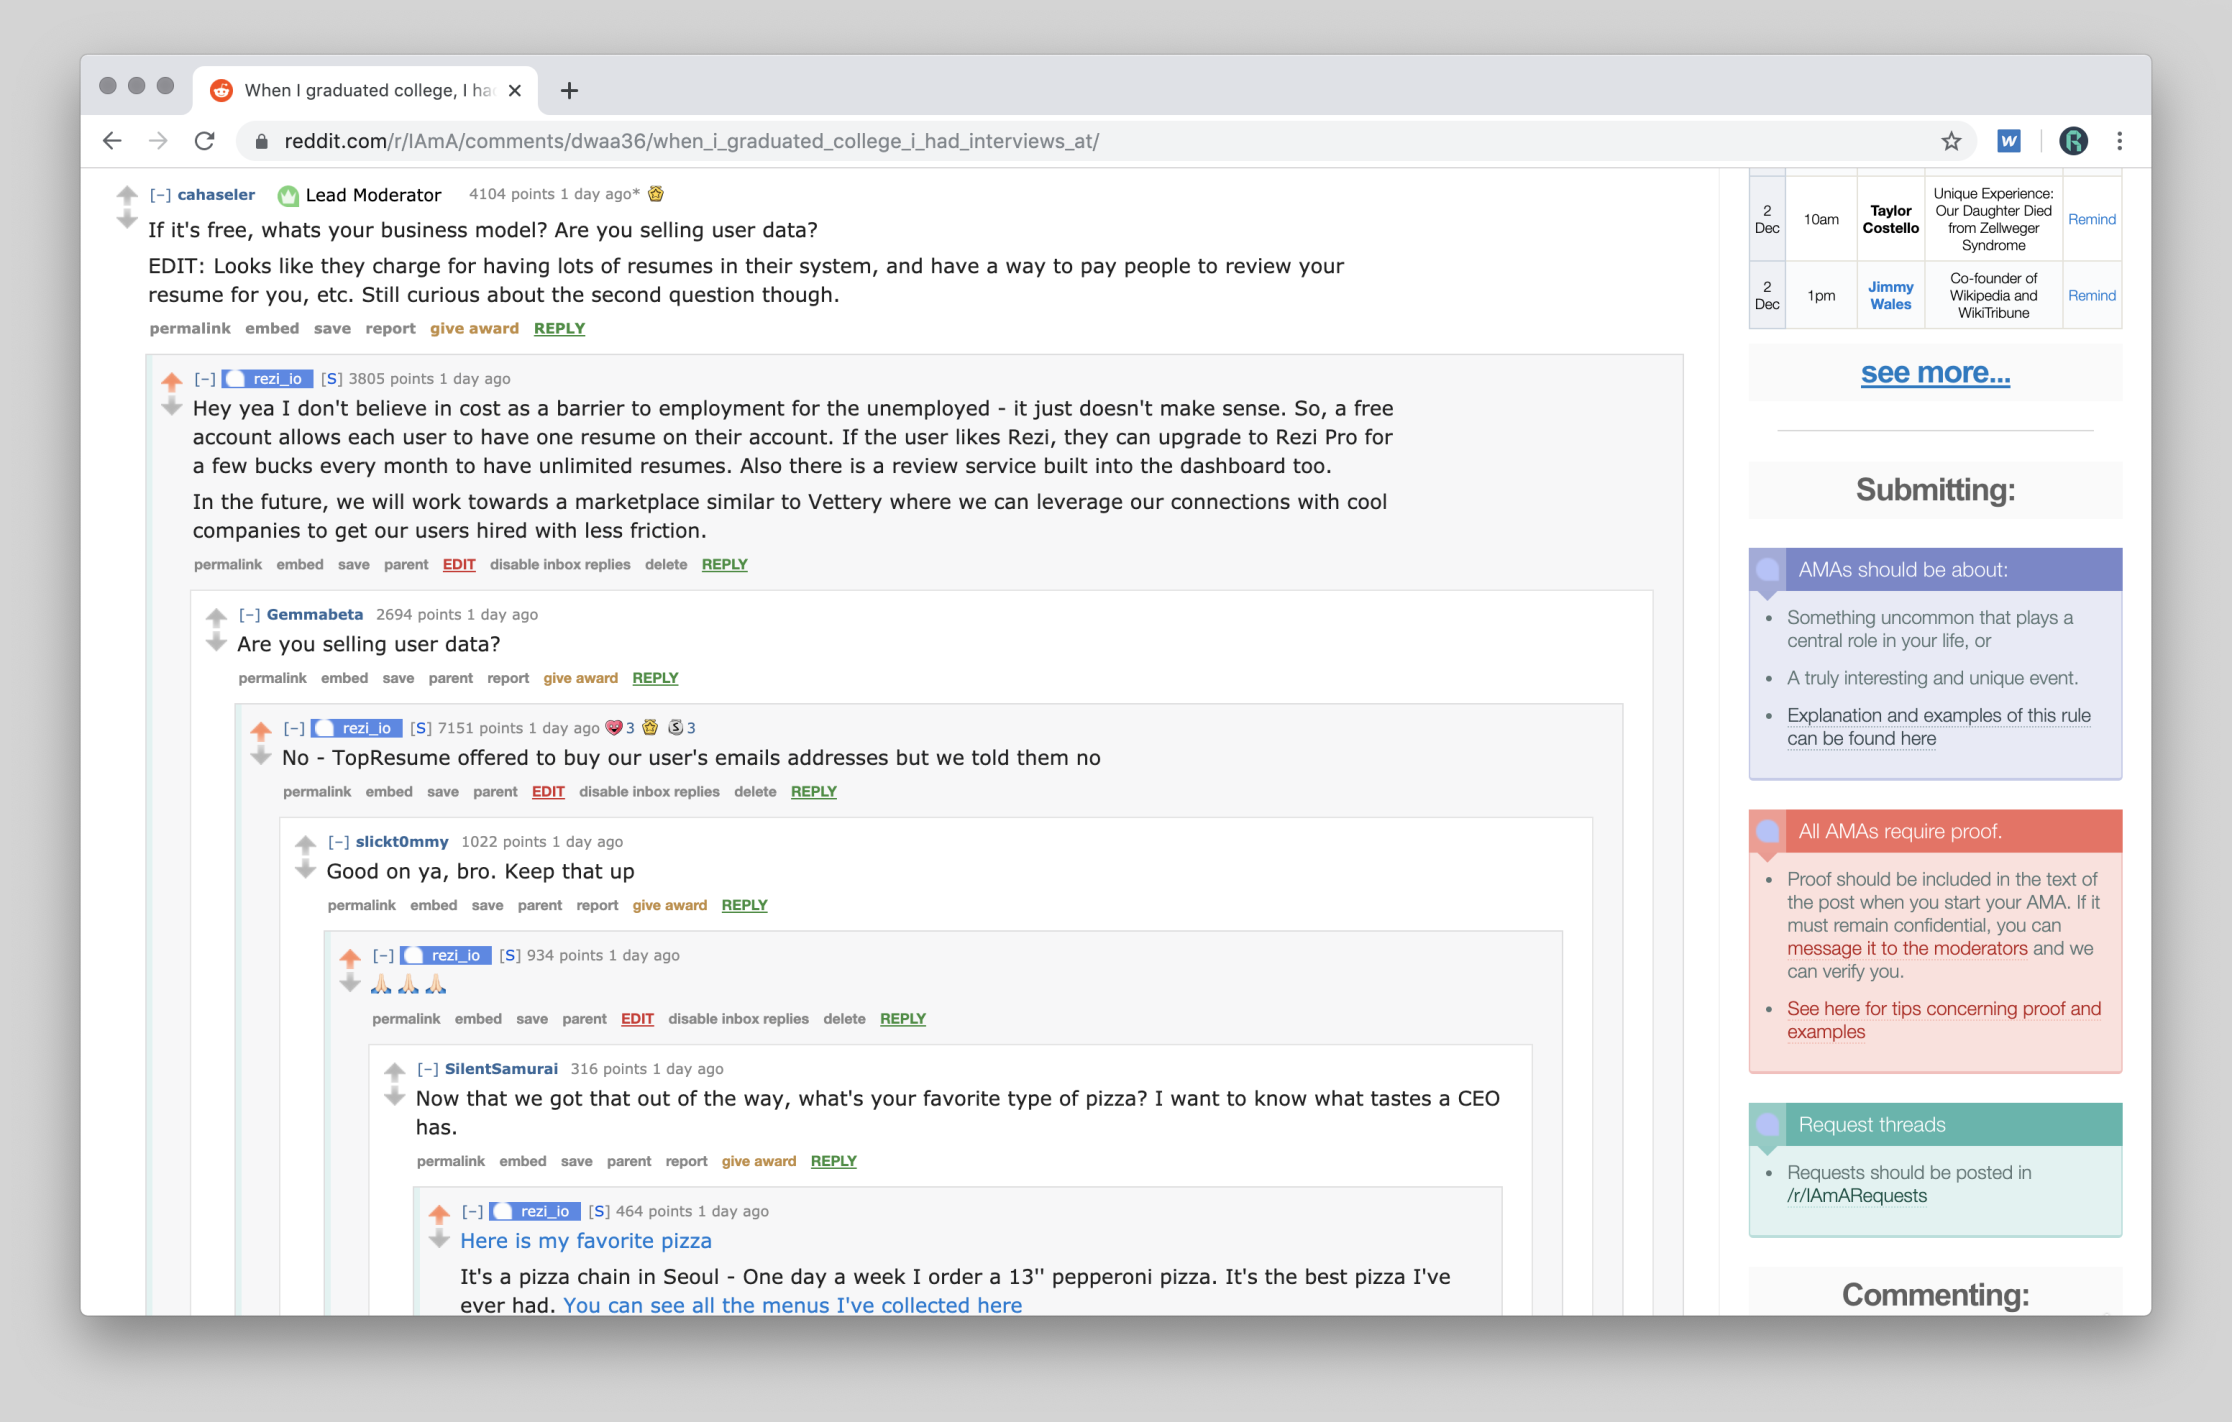
Task: Open the Chrome profile avatar
Action: (x=2073, y=141)
